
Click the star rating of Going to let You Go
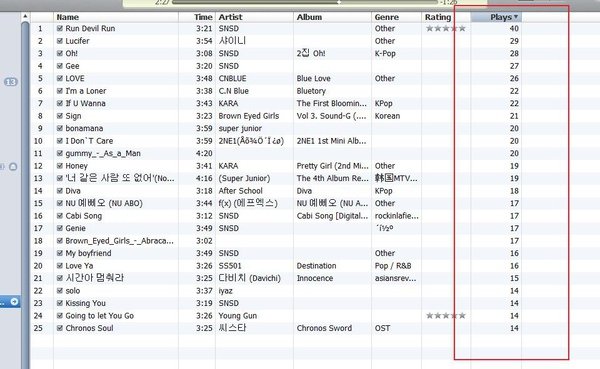446,315
